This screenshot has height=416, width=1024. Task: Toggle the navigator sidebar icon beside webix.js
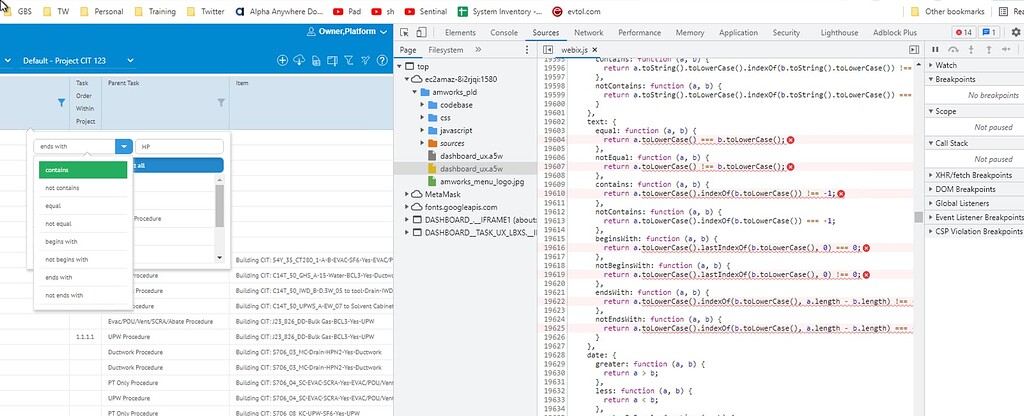(x=548, y=50)
